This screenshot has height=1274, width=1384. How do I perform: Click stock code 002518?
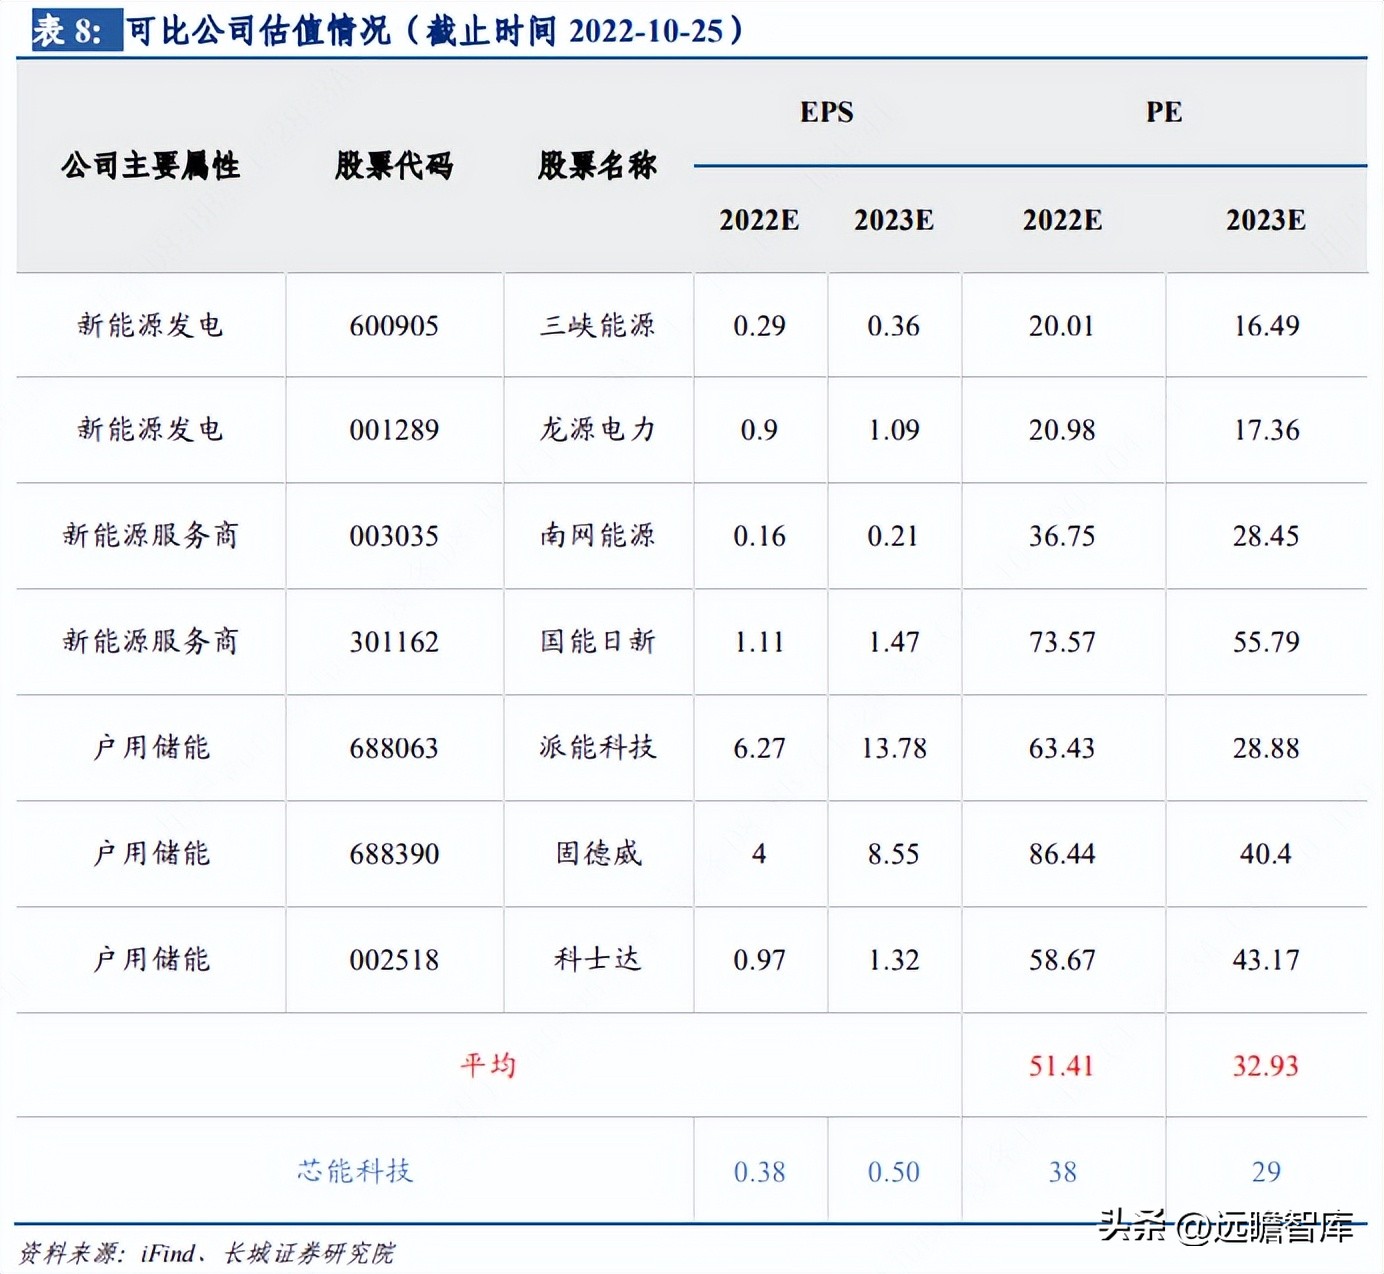coord(394,960)
